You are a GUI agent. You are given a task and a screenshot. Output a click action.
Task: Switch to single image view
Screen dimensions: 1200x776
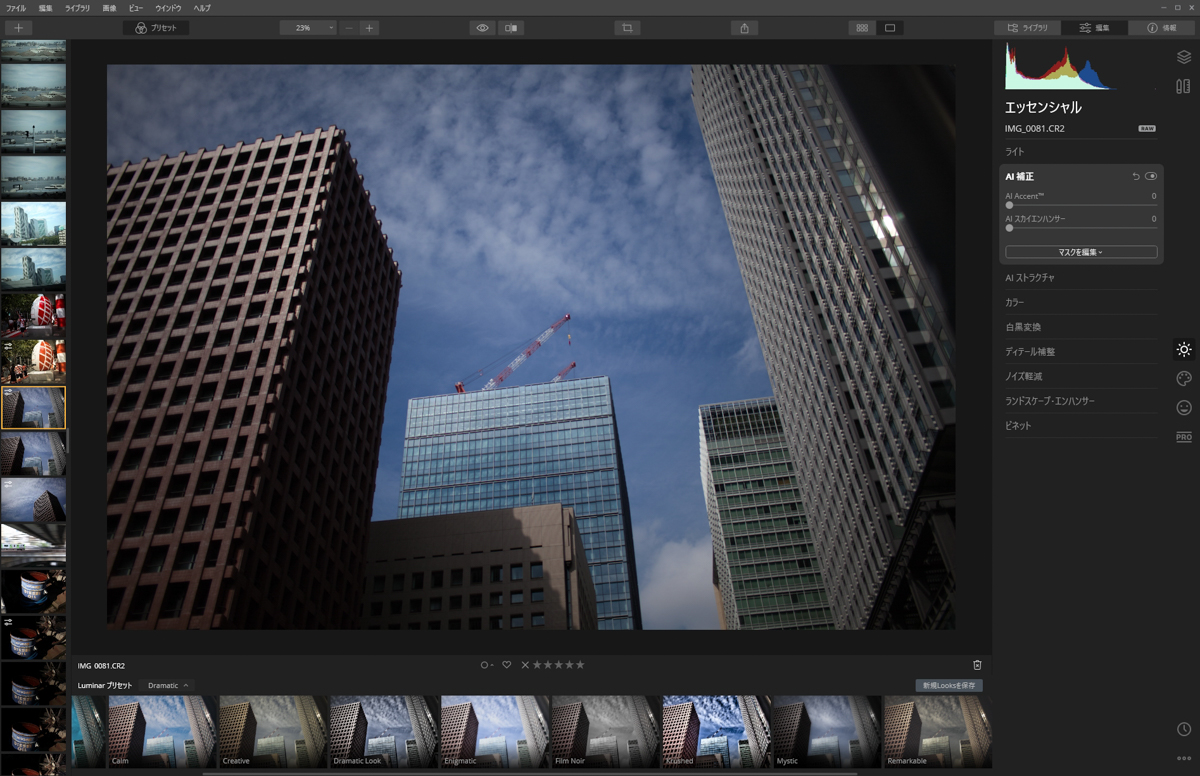pos(890,28)
